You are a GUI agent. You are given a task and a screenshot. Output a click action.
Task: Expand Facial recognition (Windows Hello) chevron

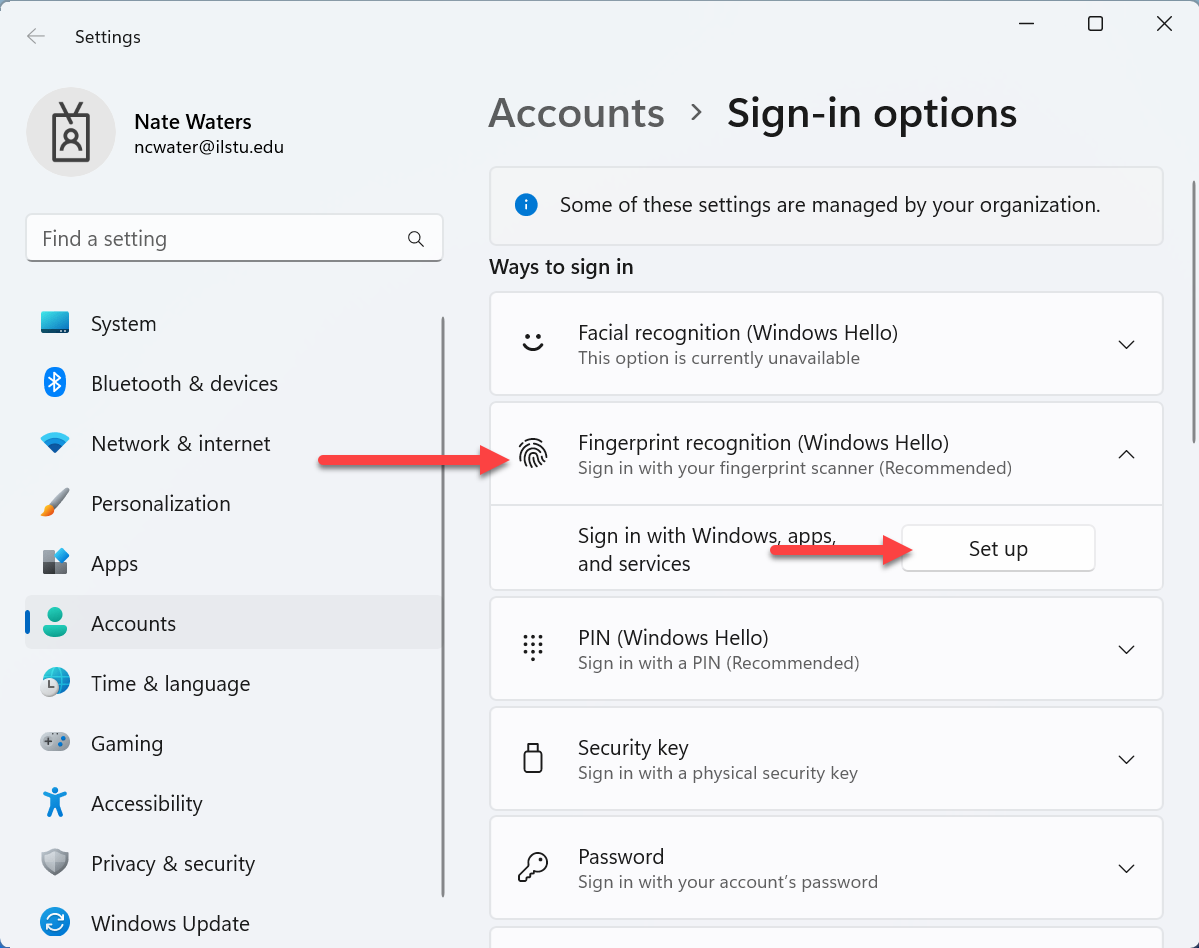(x=1126, y=344)
